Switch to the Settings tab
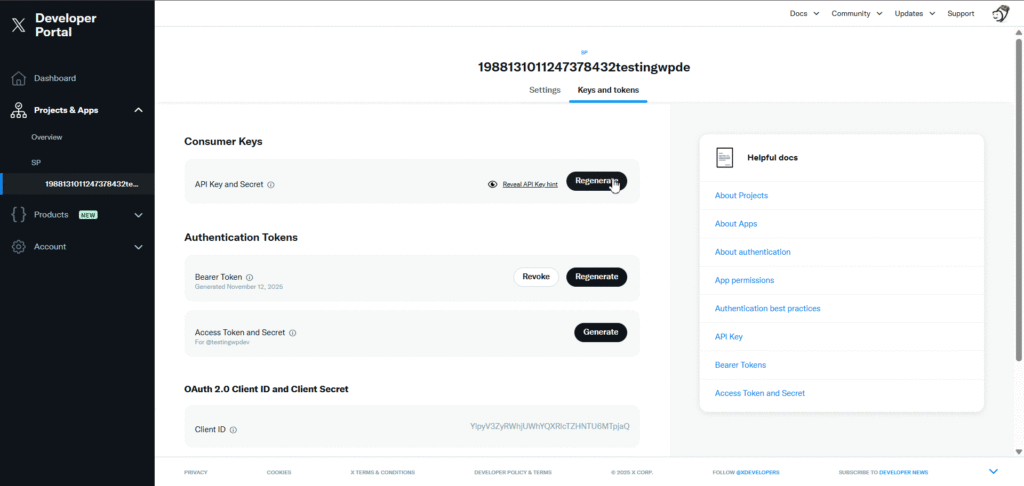 544,90
